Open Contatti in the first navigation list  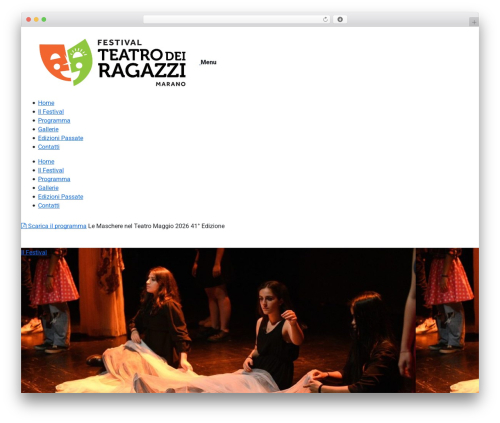pos(49,147)
